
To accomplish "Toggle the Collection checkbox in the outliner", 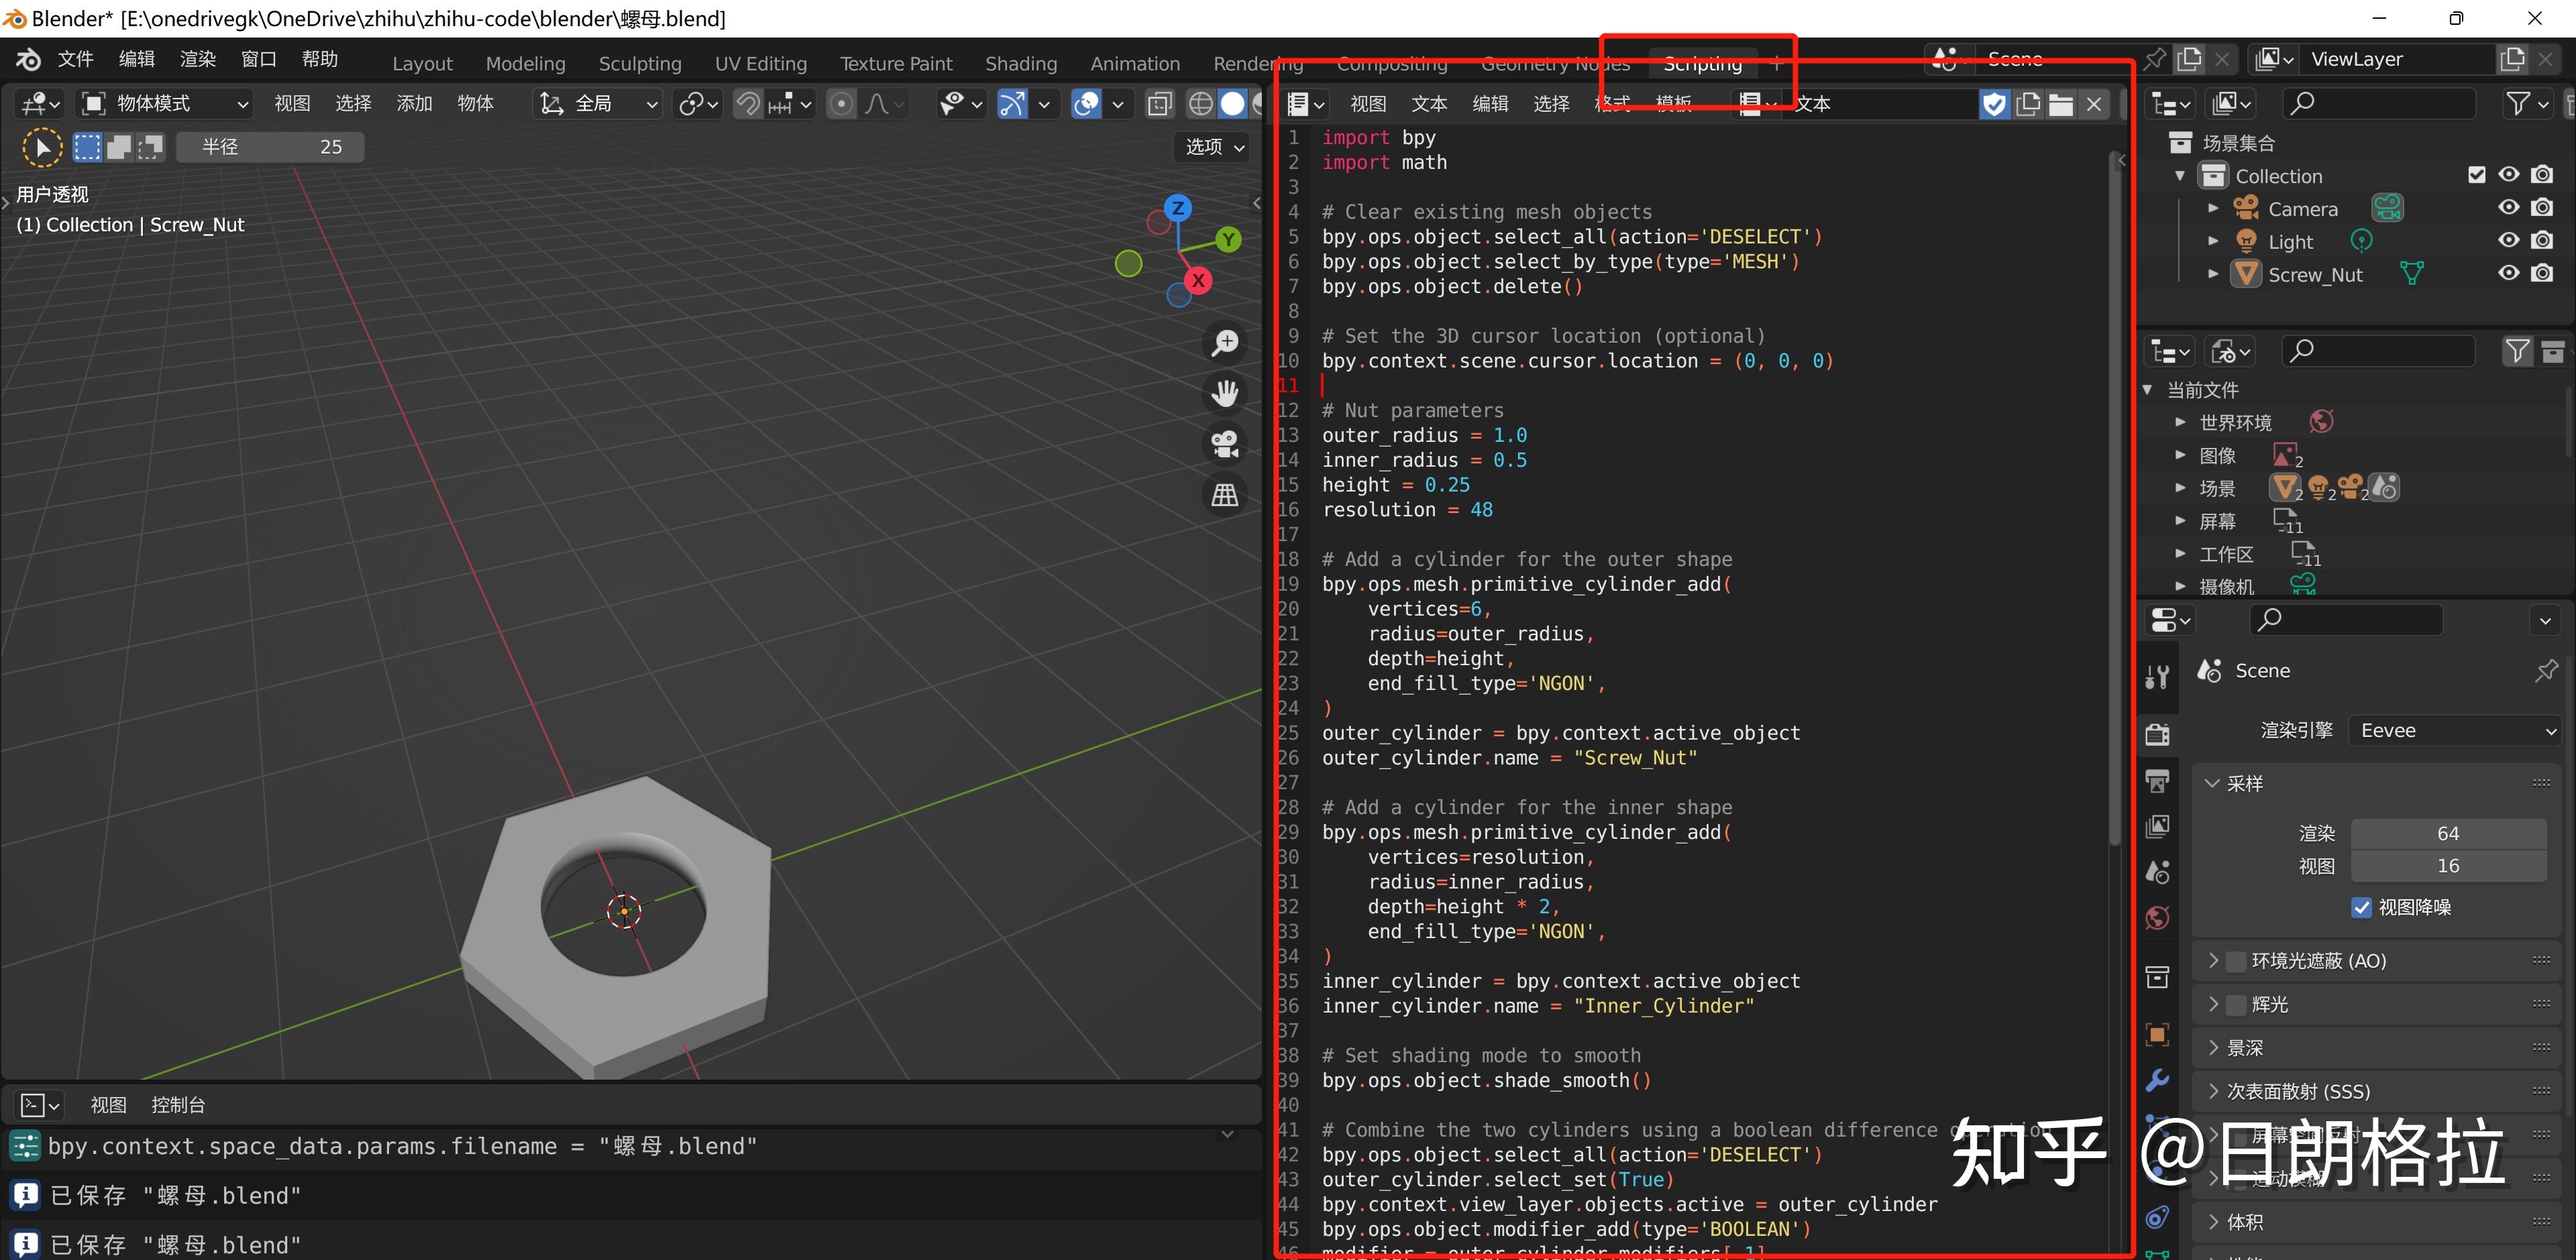I will (x=2477, y=174).
